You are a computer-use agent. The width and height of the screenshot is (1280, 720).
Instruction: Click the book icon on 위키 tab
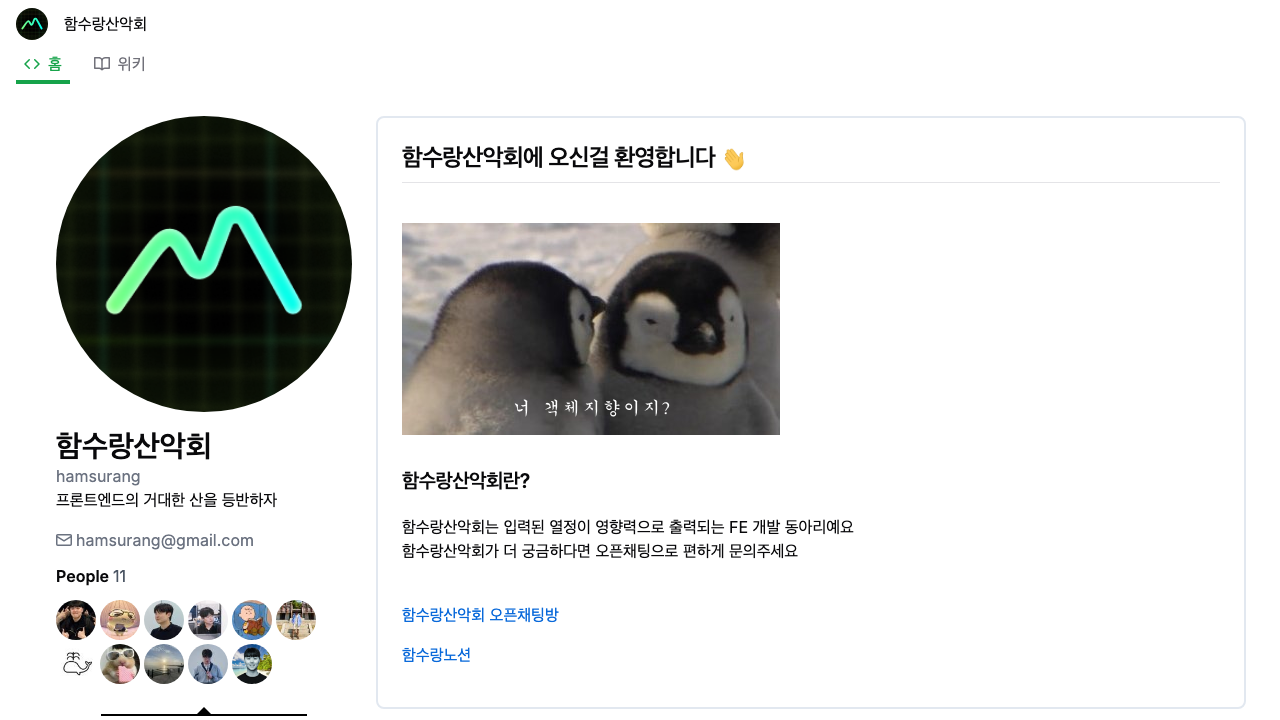102,64
